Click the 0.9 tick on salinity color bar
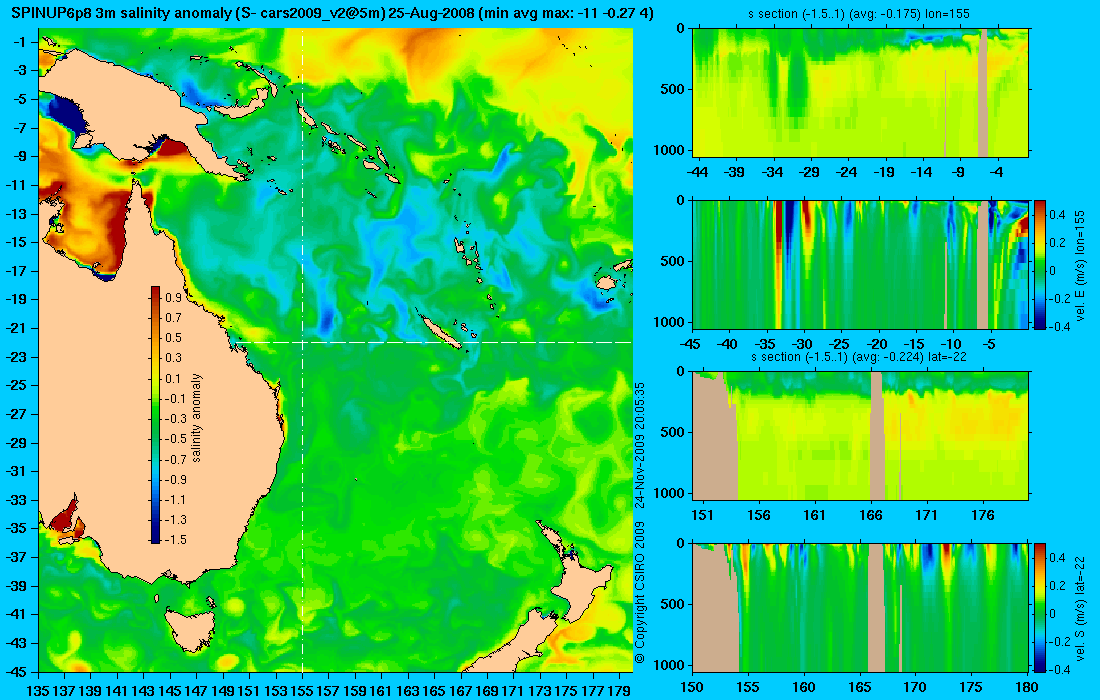This screenshot has width=1100, height=700. coord(173,297)
